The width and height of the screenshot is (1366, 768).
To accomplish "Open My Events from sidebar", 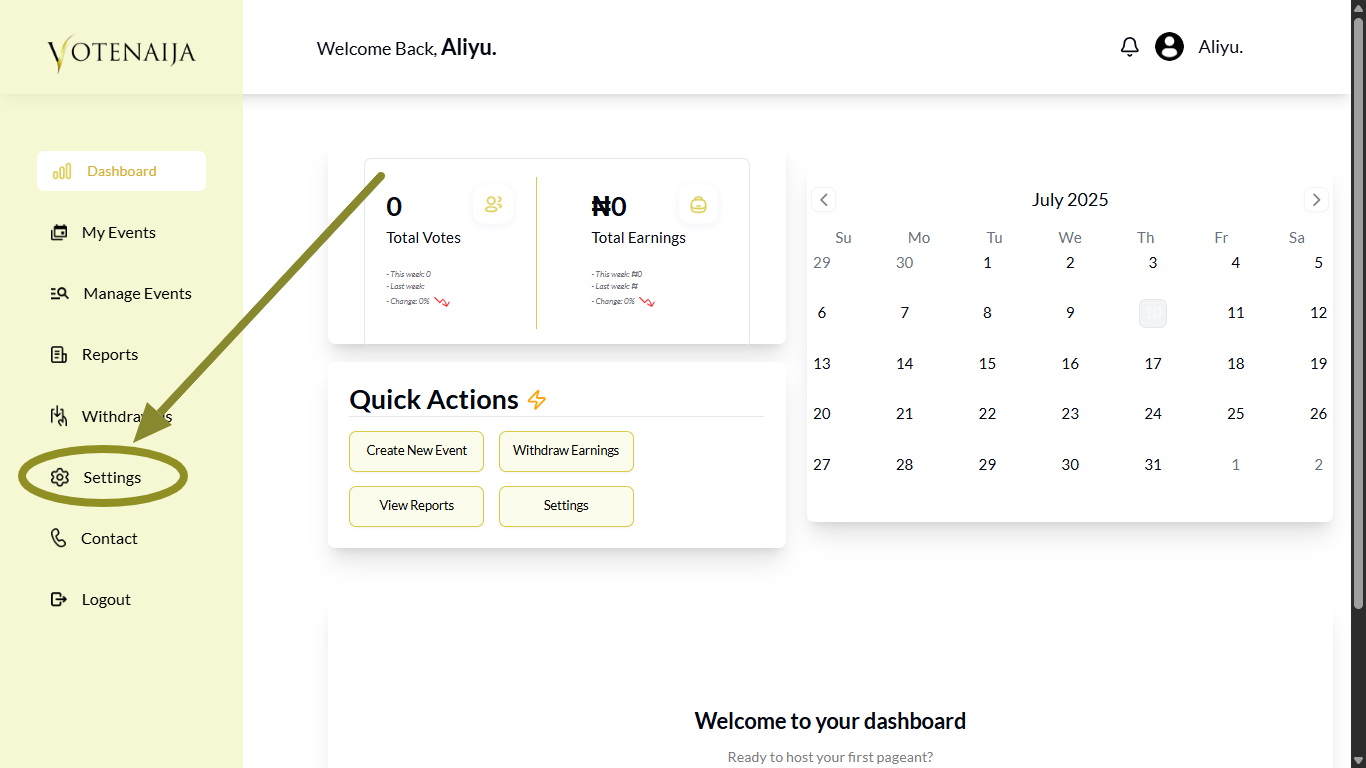I will pyautogui.click(x=118, y=232).
